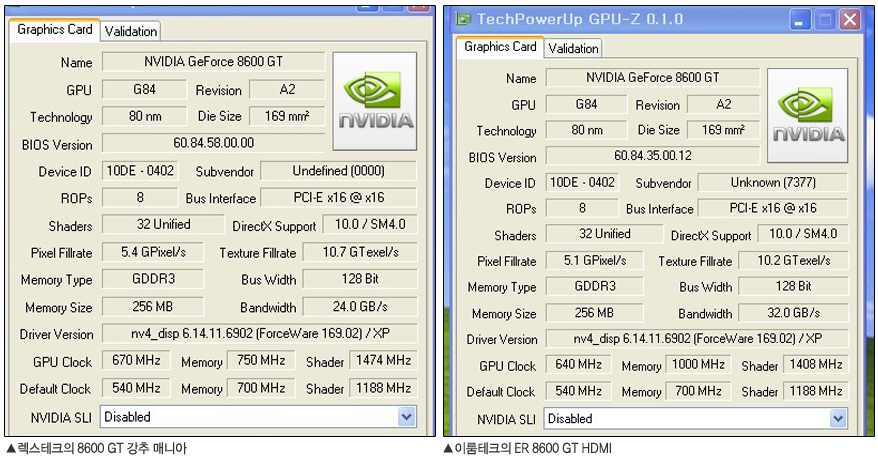The height and width of the screenshot is (461, 878).
Task: Click Default Clock 540 MHz in right window
Action: [x=578, y=391]
